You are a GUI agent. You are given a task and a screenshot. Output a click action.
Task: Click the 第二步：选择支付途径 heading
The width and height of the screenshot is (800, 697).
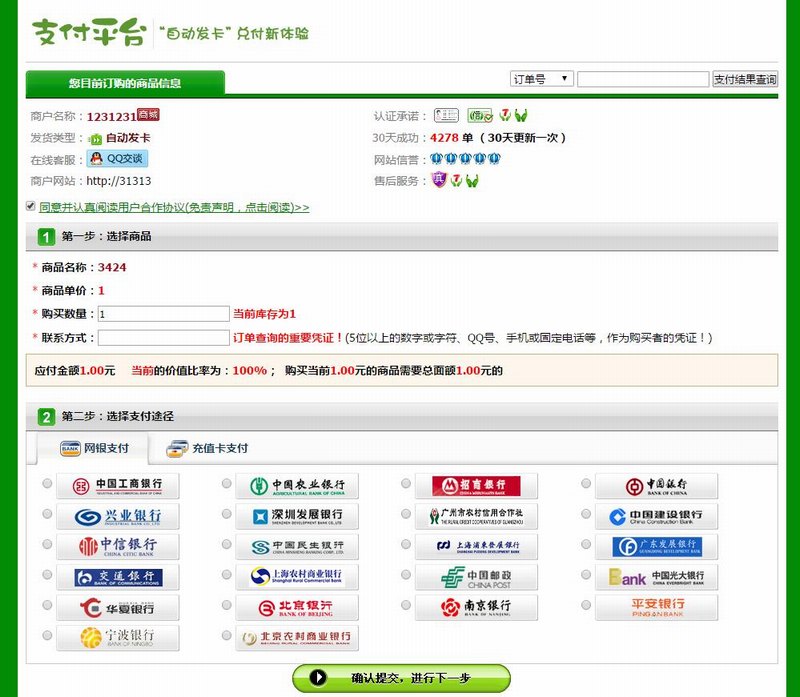pyautogui.click(x=117, y=416)
